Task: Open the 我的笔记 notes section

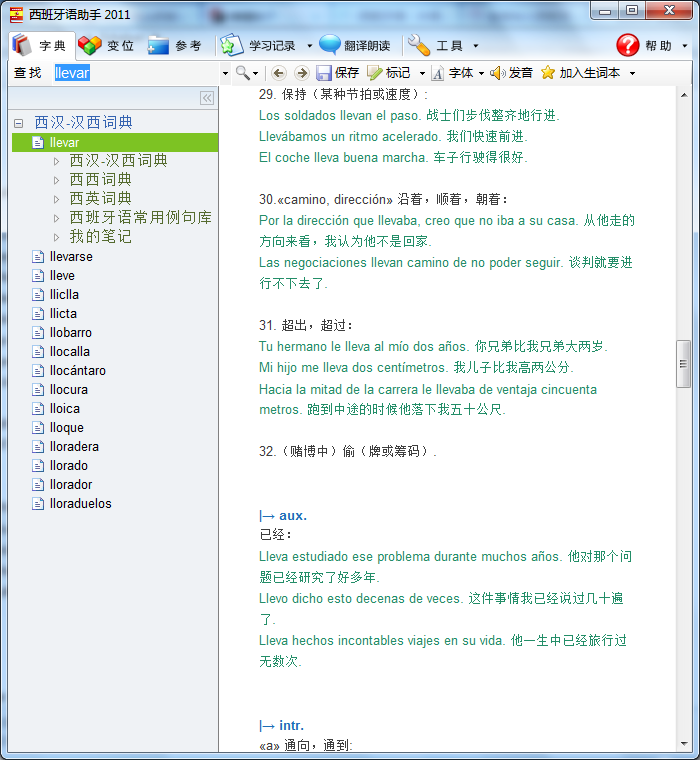Action: click(x=100, y=237)
